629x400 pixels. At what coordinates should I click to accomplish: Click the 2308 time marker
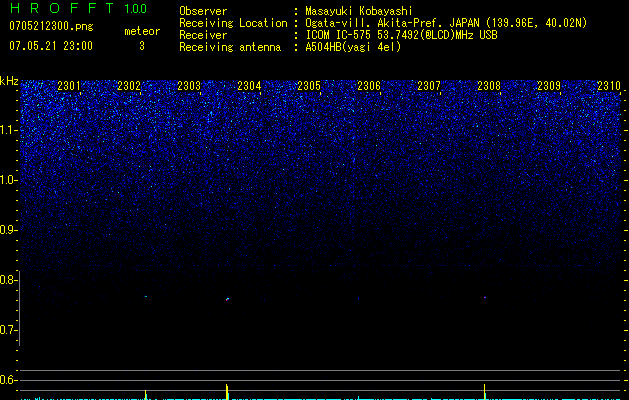click(489, 86)
